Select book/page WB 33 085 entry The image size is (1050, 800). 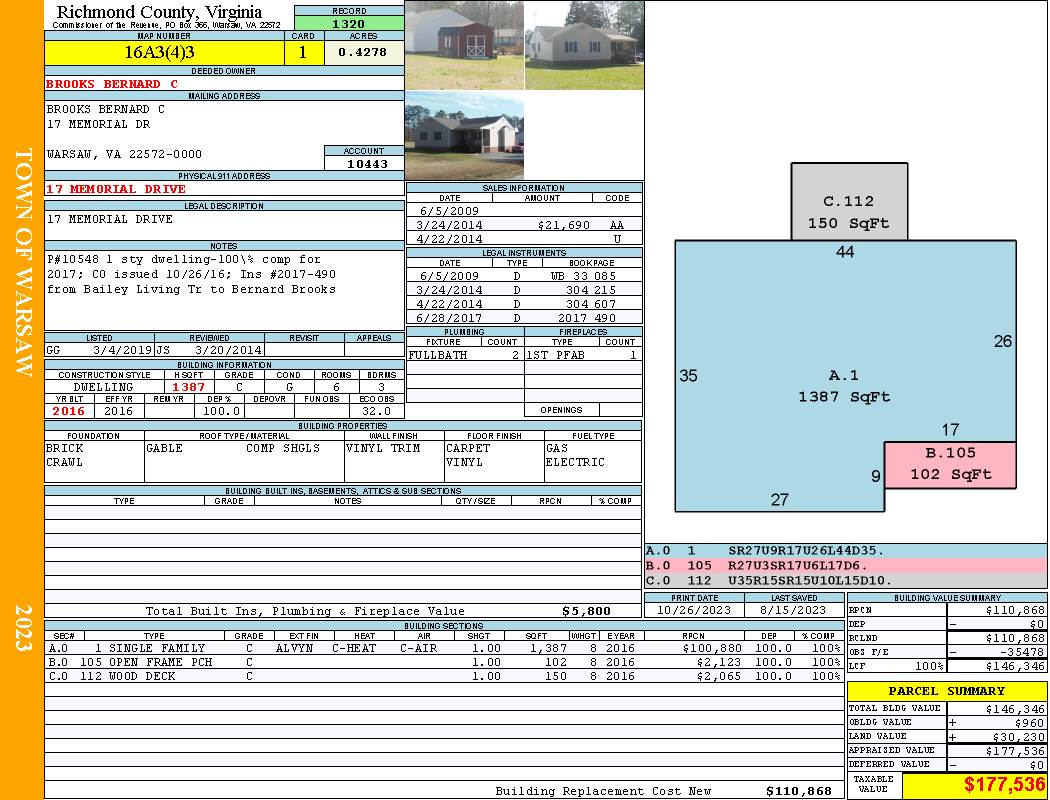[583, 276]
